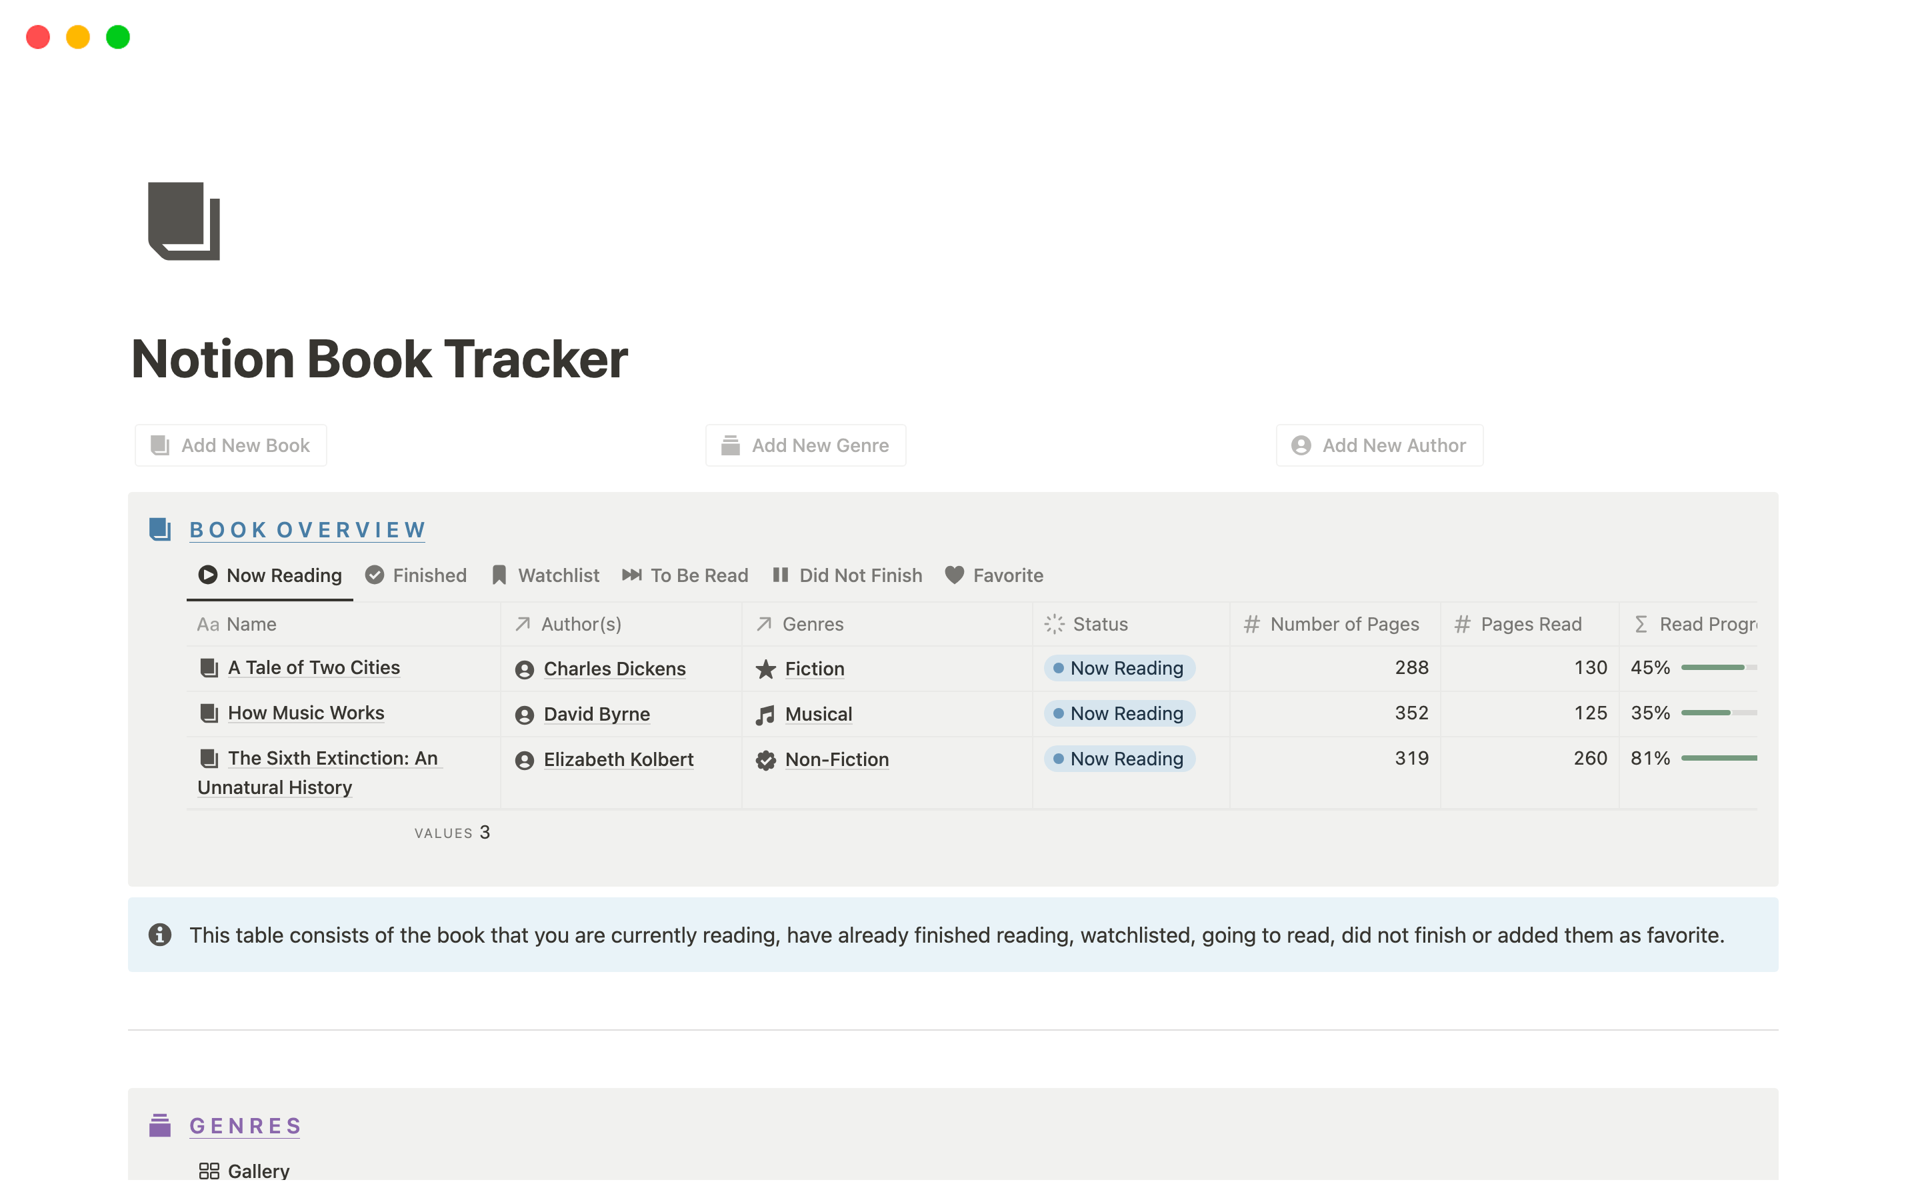Click Charles Dickens person icon
1920x1200 pixels.
pos(524,669)
